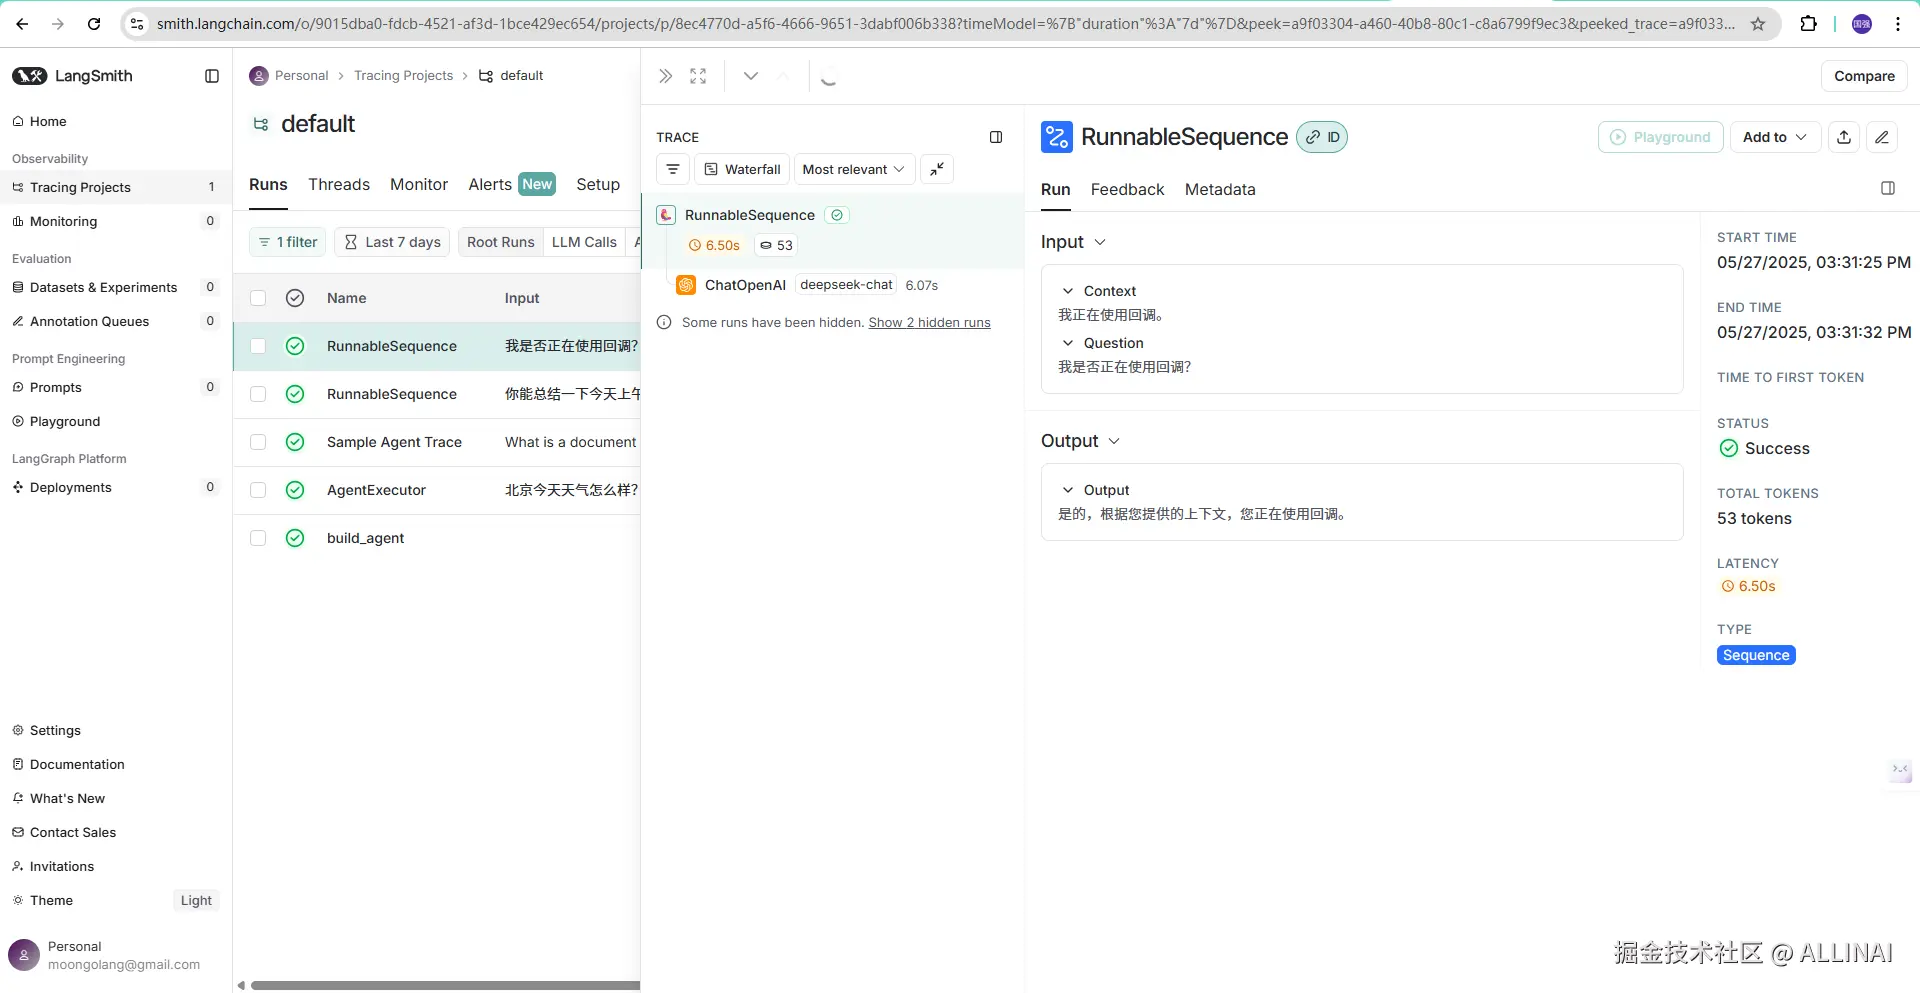Go back in browser history
The width and height of the screenshot is (1920, 993).
(x=22, y=24)
